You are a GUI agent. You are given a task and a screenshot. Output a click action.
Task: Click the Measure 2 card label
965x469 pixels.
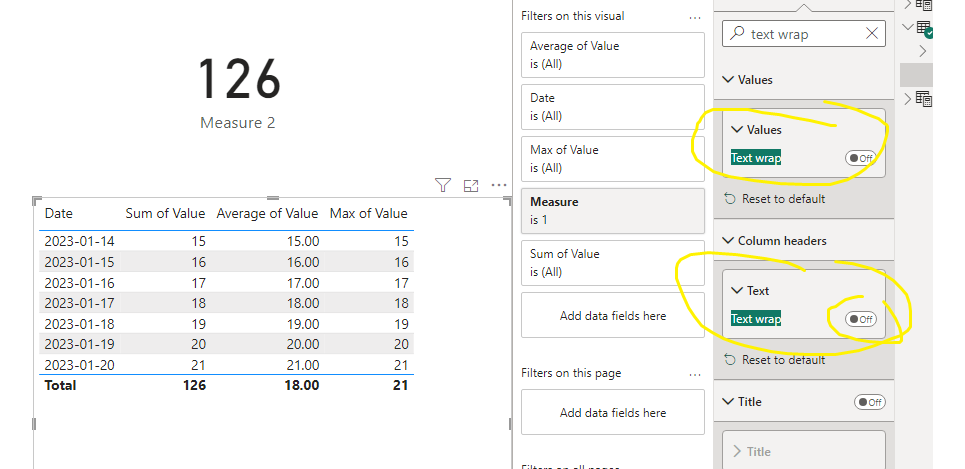coord(238,122)
